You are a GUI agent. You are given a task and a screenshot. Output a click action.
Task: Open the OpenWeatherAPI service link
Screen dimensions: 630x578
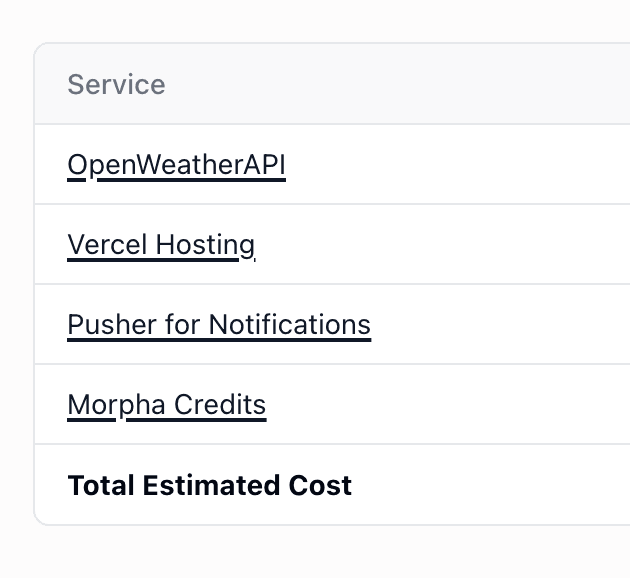click(x=176, y=165)
